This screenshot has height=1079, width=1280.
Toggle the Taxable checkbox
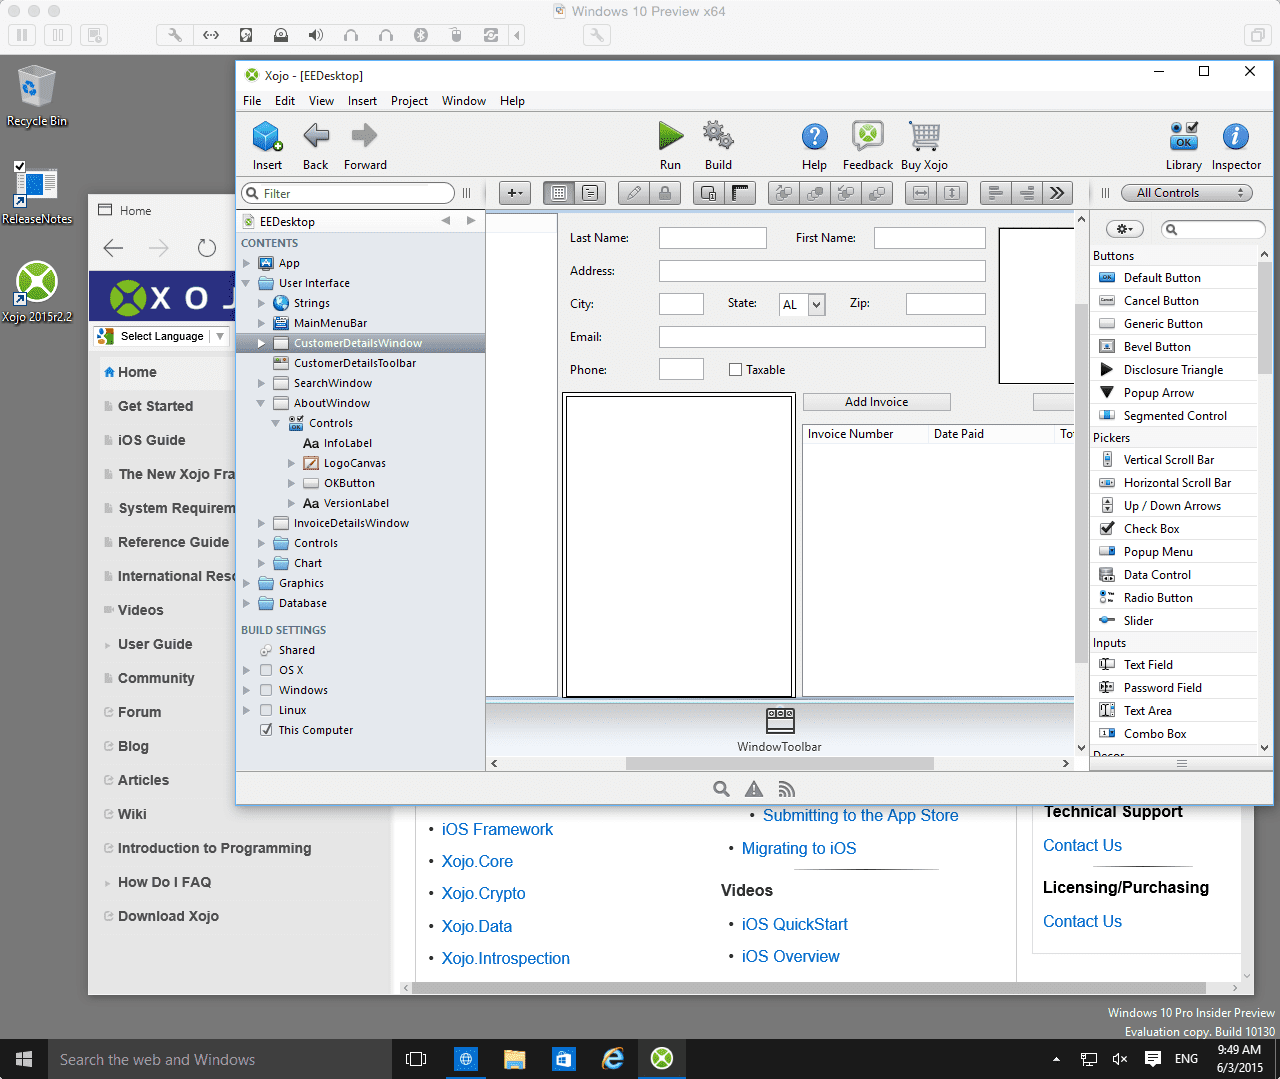(736, 370)
